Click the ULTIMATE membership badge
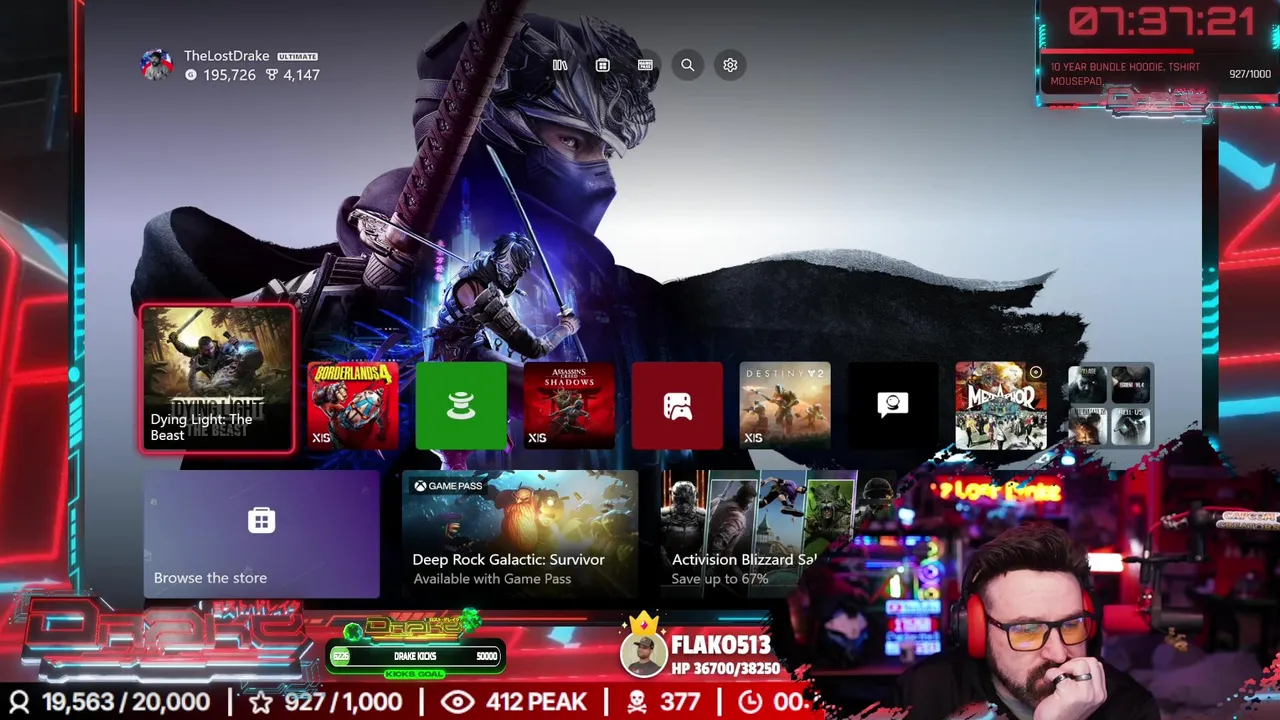Screen dimensions: 1280x720 coord(297,57)
